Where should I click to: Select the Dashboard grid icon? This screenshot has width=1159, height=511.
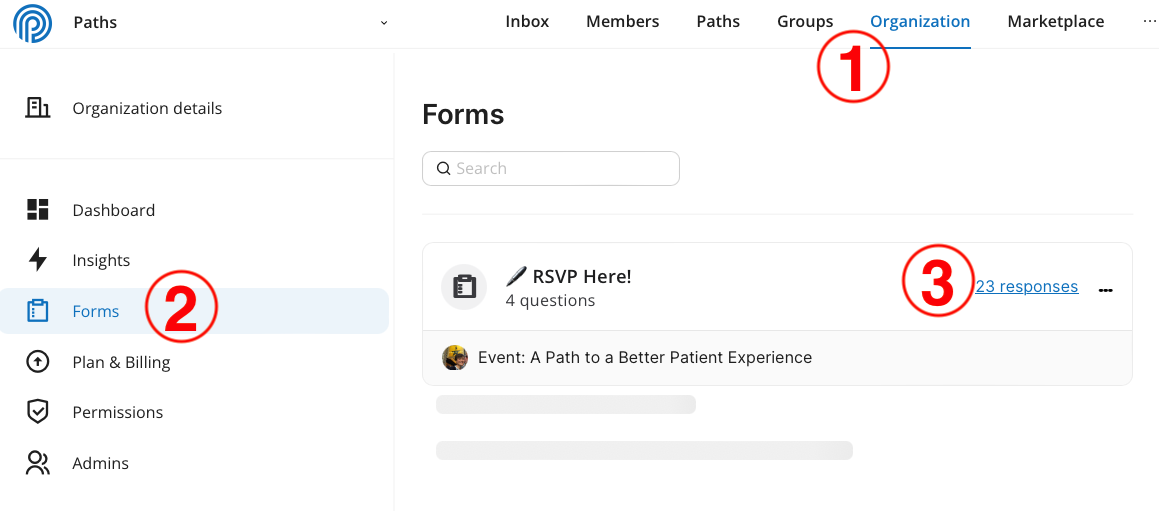(x=37, y=209)
